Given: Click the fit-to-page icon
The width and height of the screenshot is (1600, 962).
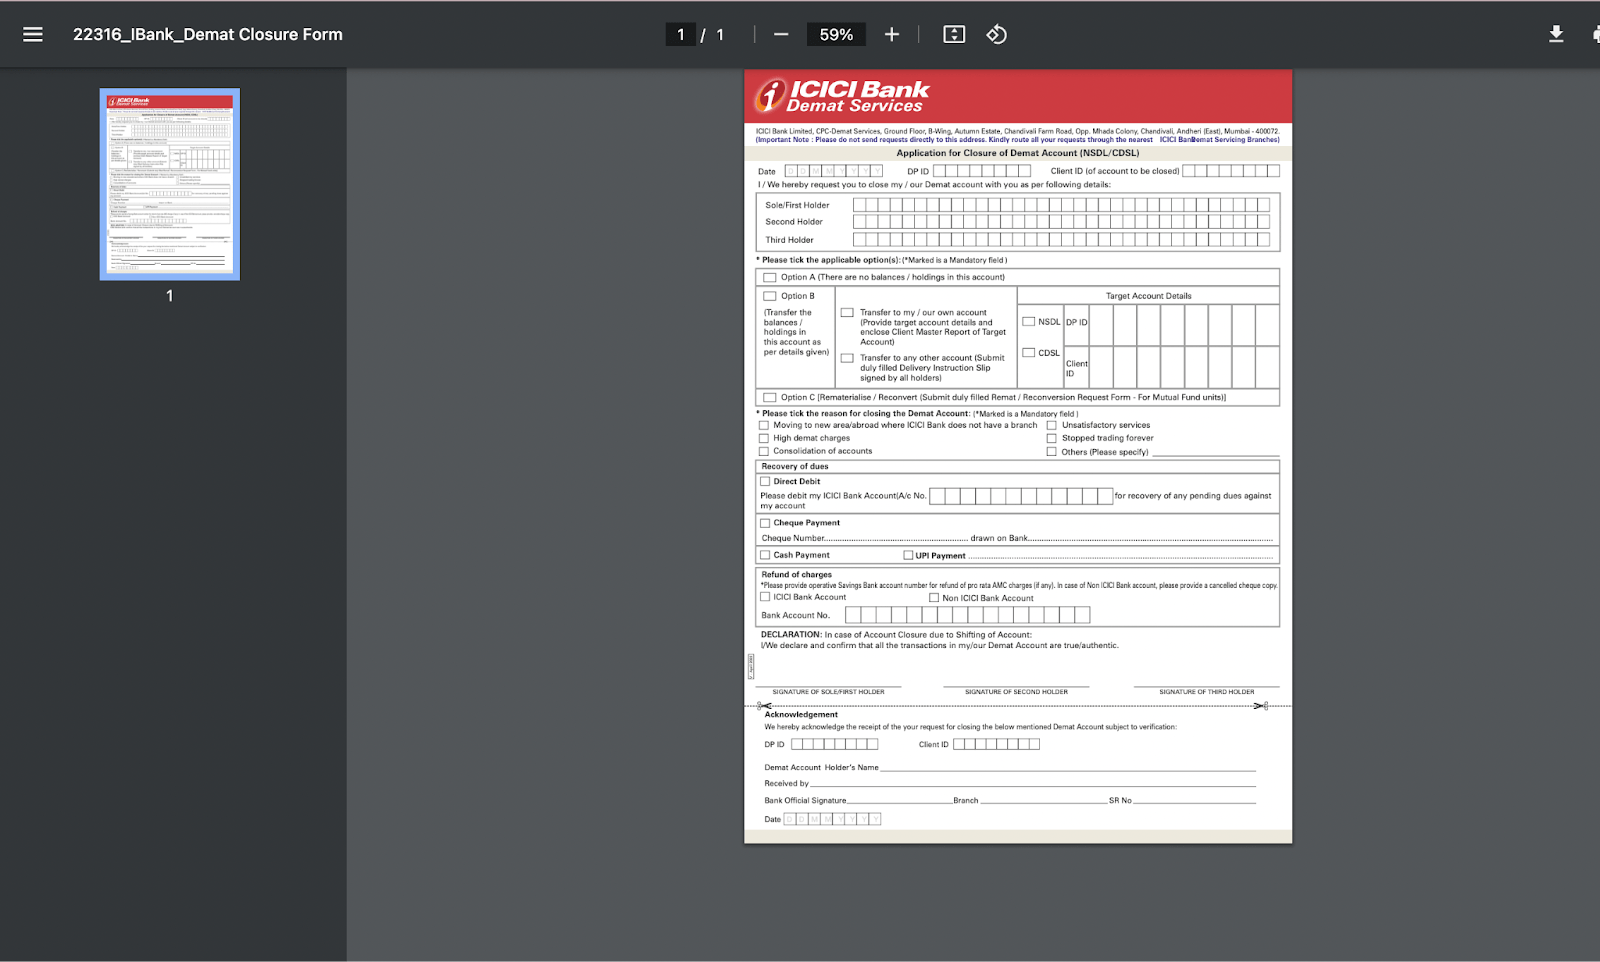Looking at the screenshot, I should (x=953, y=33).
